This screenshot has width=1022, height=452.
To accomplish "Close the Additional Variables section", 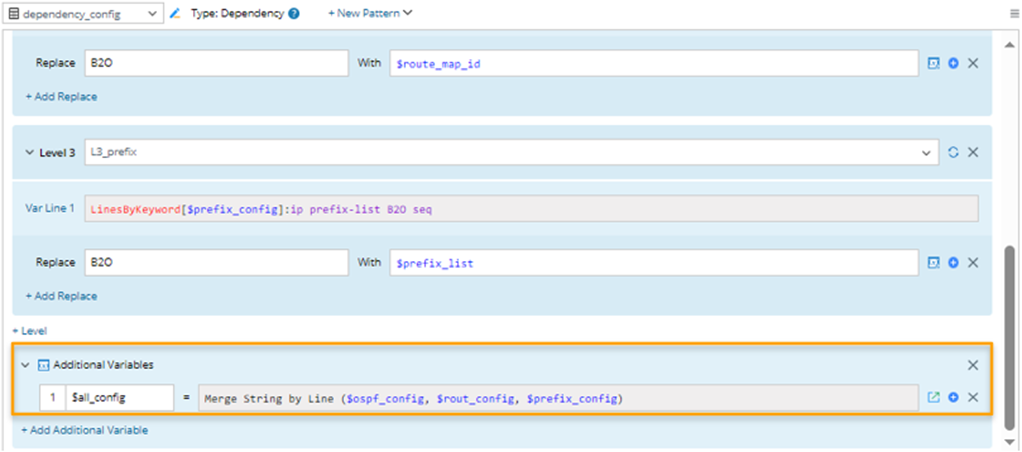I will [x=972, y=365].
